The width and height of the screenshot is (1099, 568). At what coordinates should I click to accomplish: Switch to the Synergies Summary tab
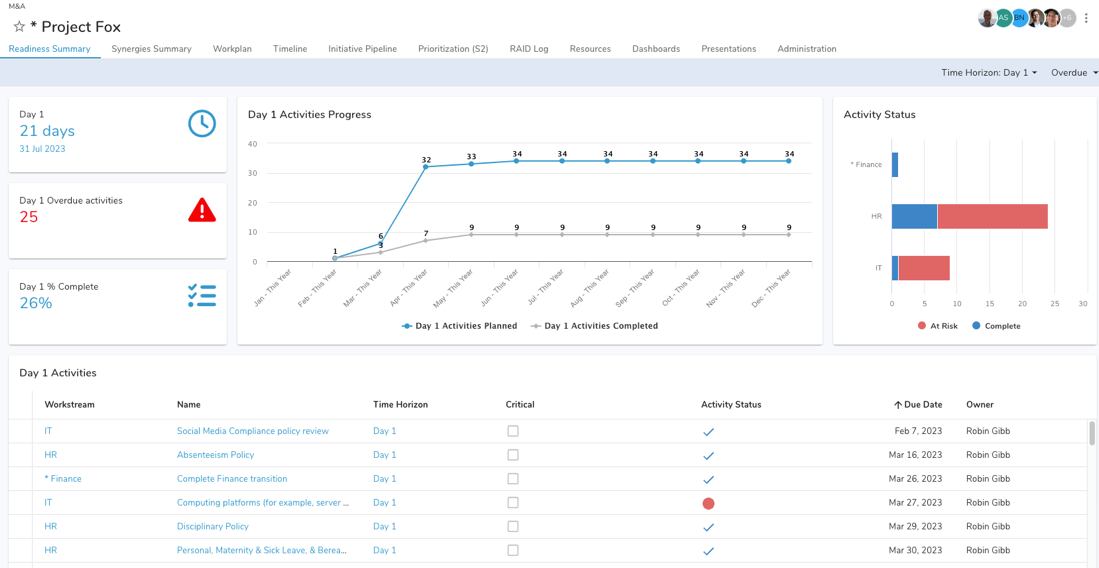point(151,49)
